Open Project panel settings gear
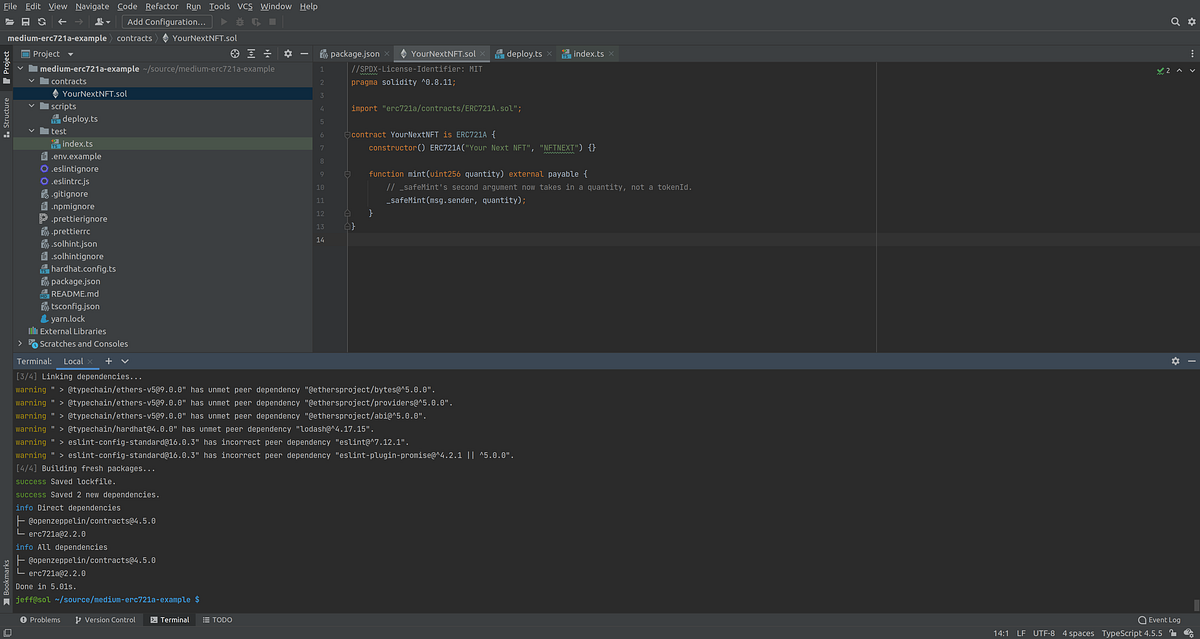The height and width of the screenshot is (639, 1200). point(288,54)
